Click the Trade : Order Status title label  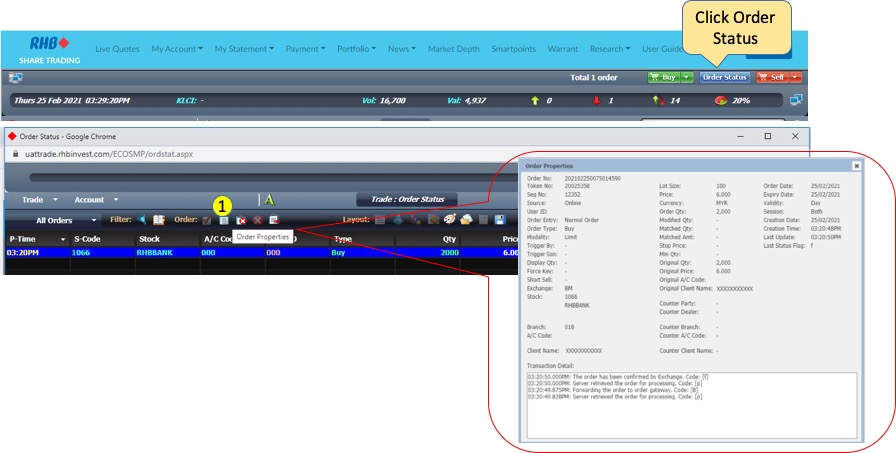pos(407,199)
